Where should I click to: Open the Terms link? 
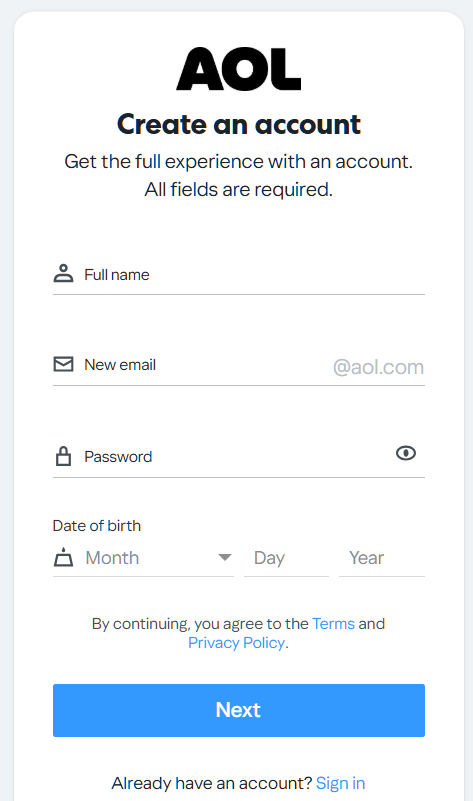pyautogui.click(x=334, y=624)
